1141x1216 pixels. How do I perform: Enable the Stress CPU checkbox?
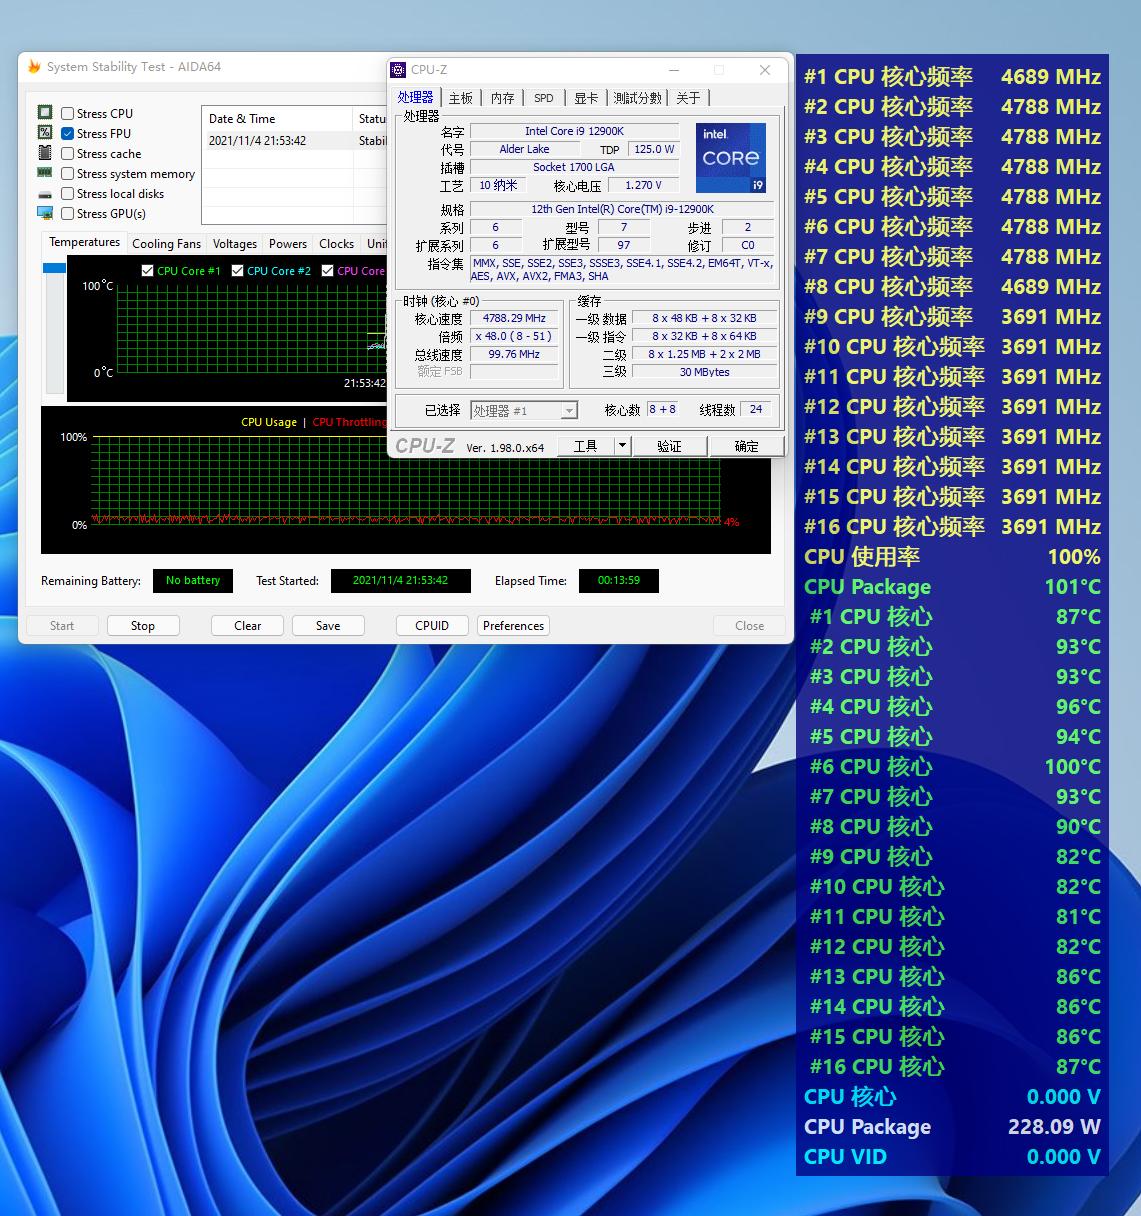pos(67,112)
